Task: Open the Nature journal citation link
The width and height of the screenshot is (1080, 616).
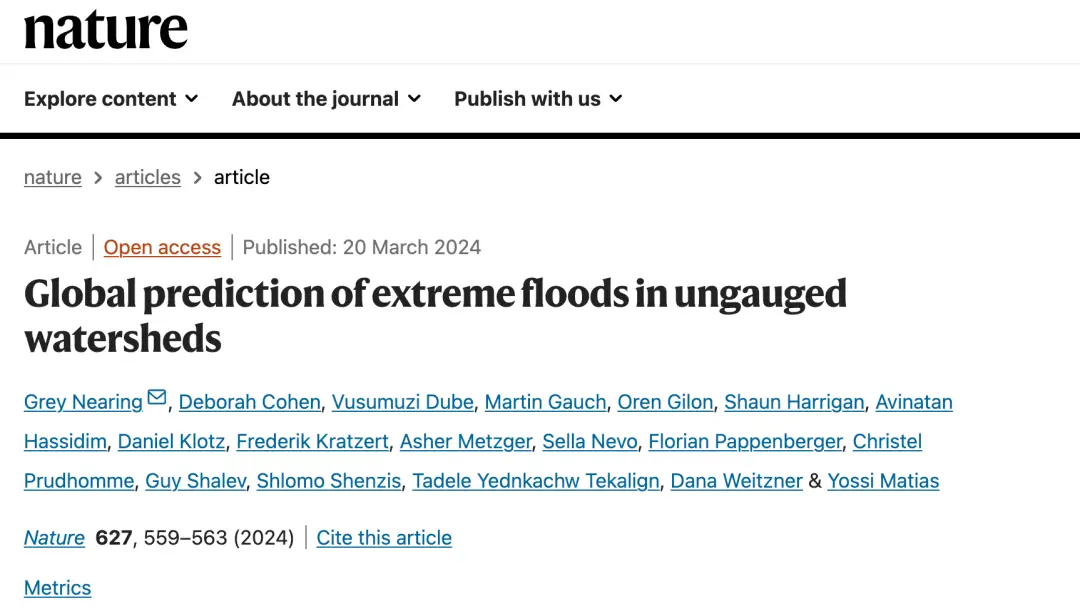Action: tap(54, 538)
